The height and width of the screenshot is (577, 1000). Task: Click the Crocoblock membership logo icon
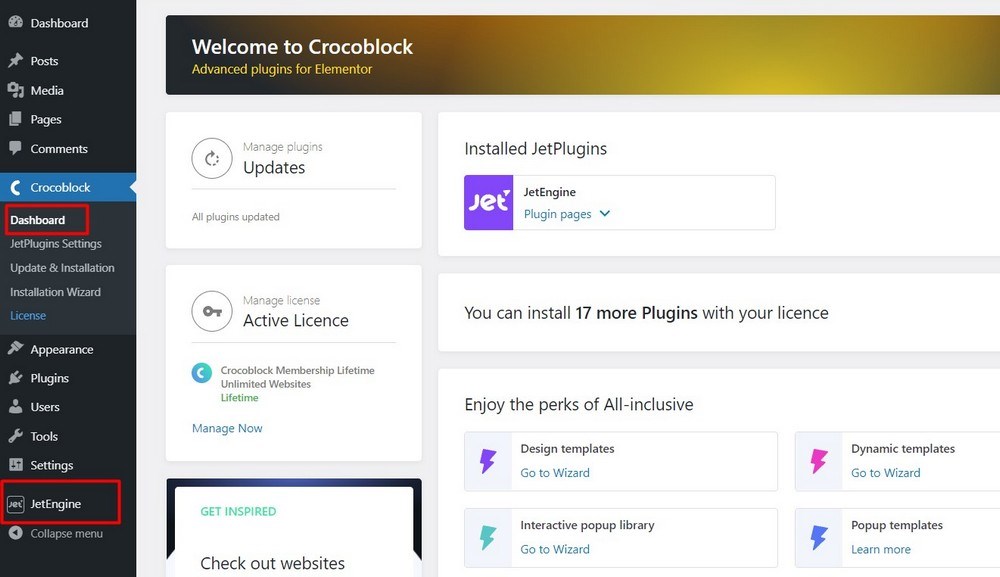click(x=202, y=372)
